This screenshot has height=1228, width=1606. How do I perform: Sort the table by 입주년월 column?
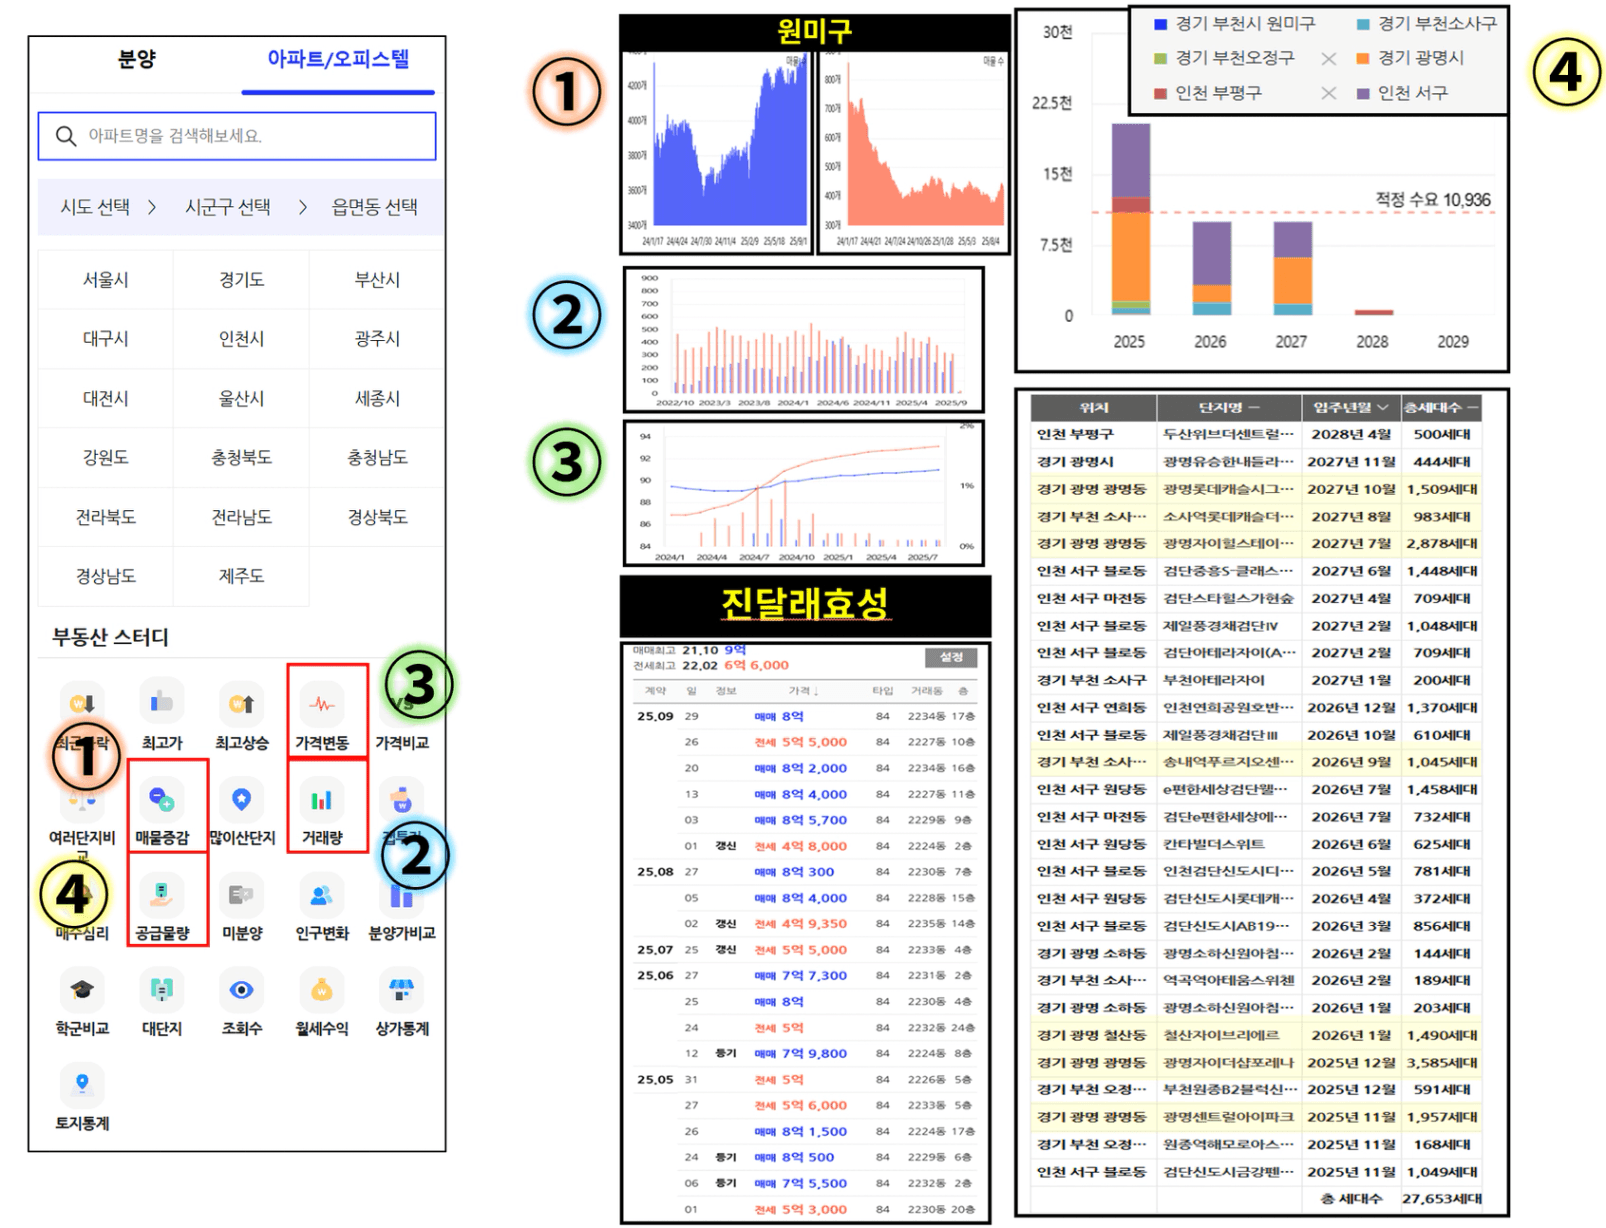(1351, 407)
